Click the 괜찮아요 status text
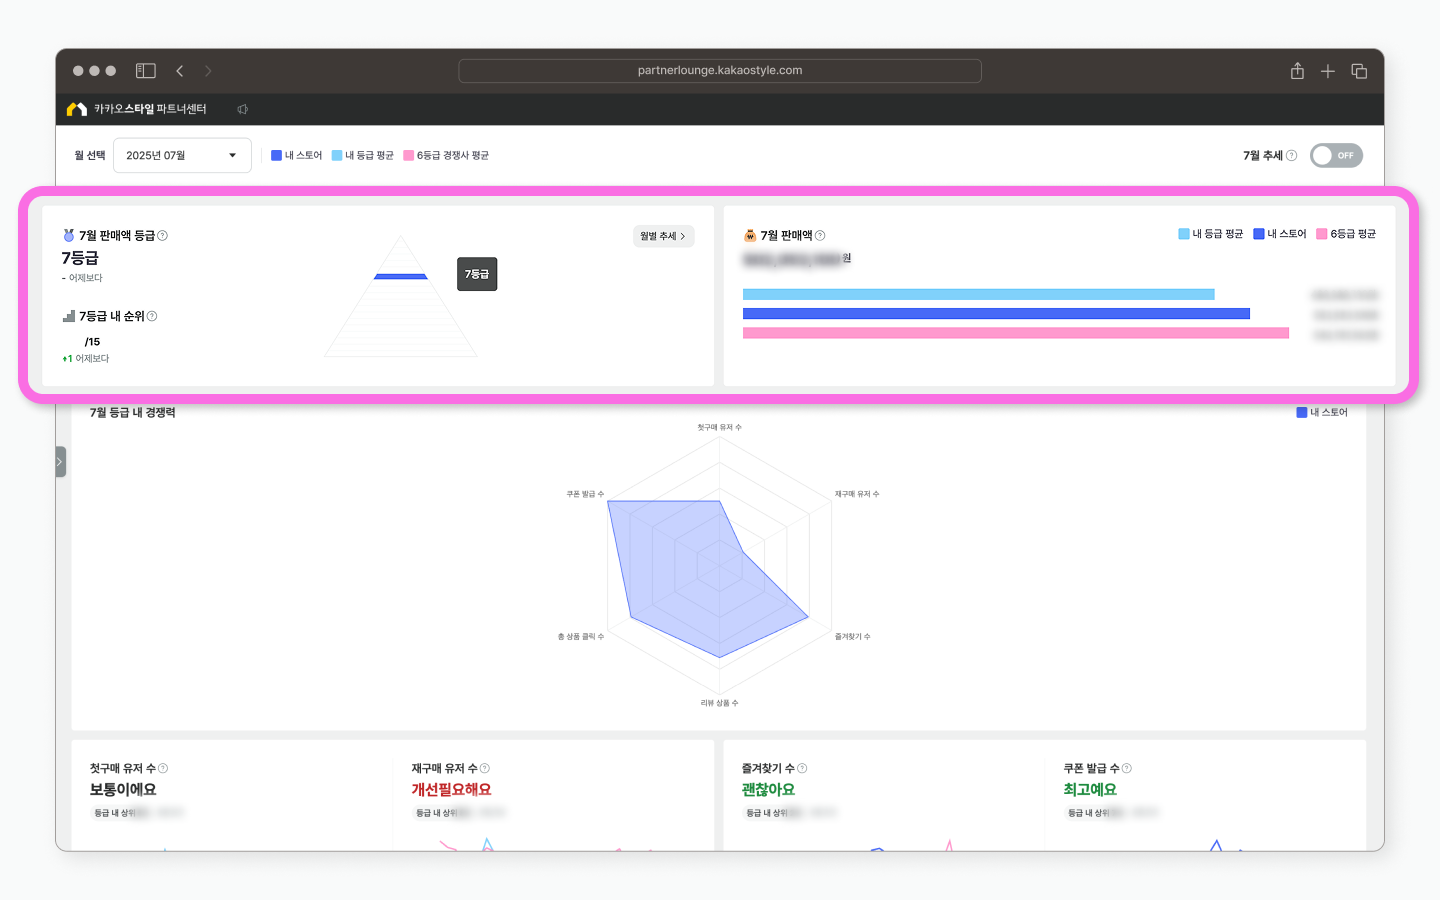Viewport: 1440px width, 900px height. 768,789
